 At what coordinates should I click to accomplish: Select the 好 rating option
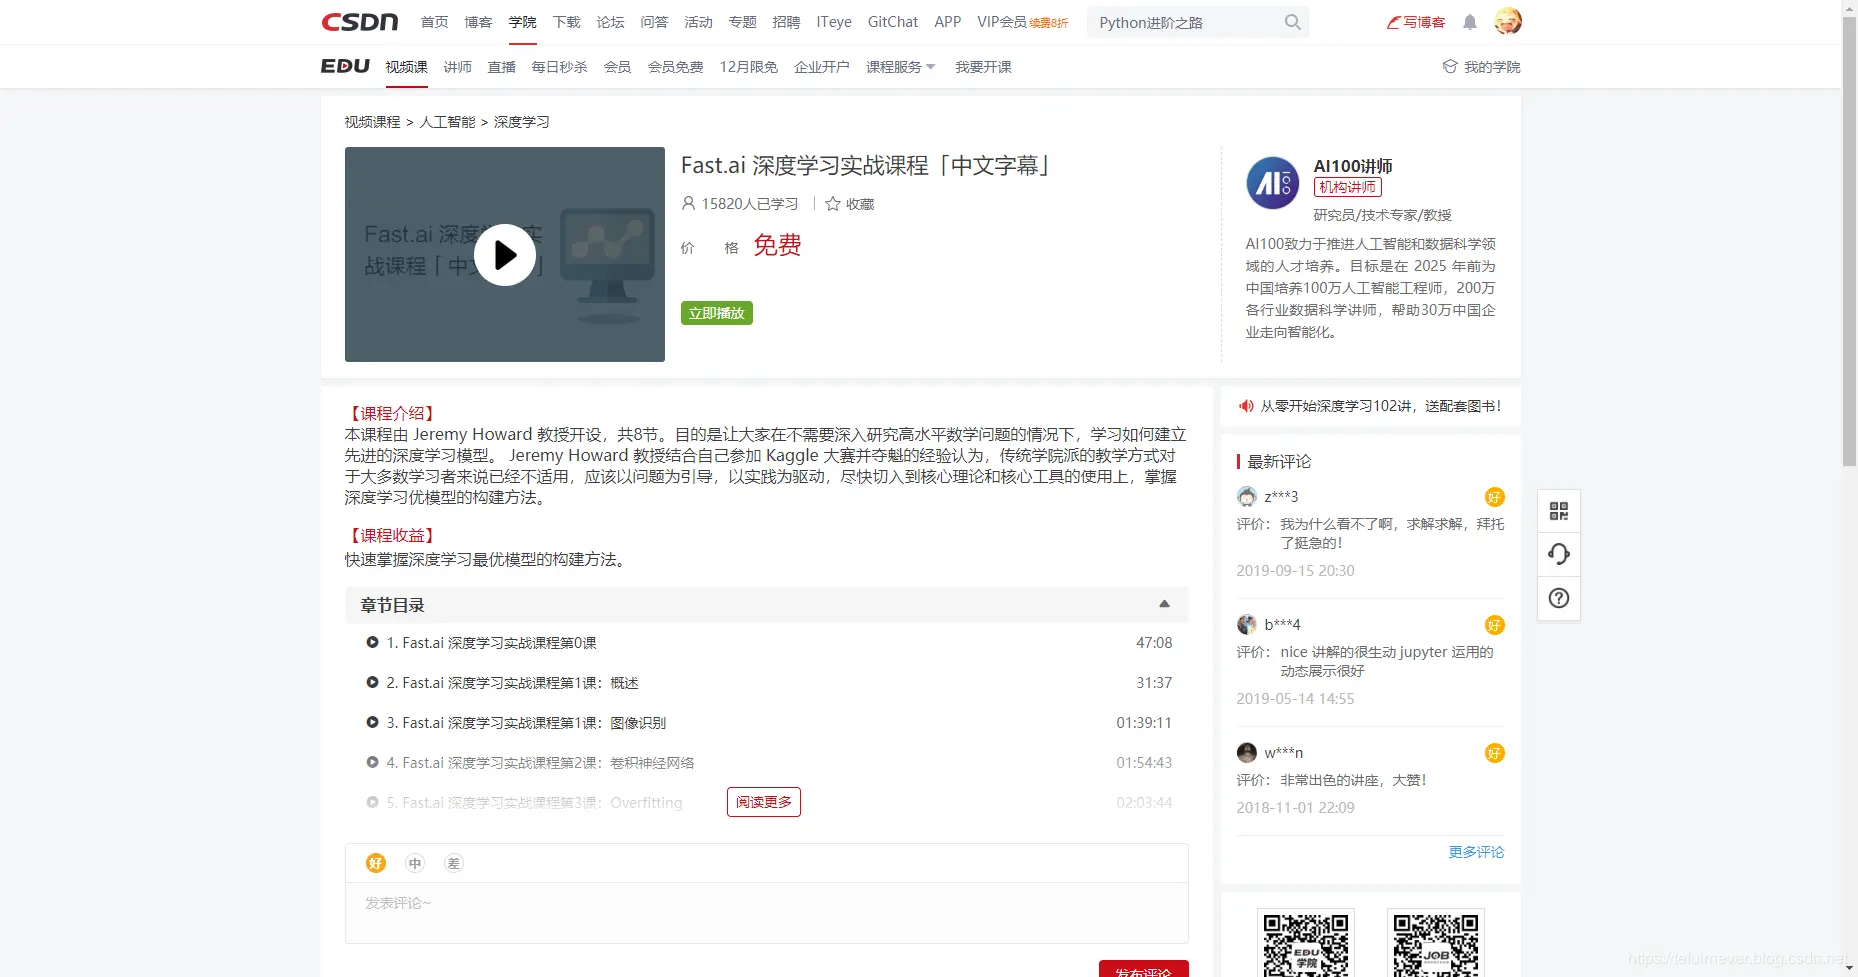coord(376,863)
